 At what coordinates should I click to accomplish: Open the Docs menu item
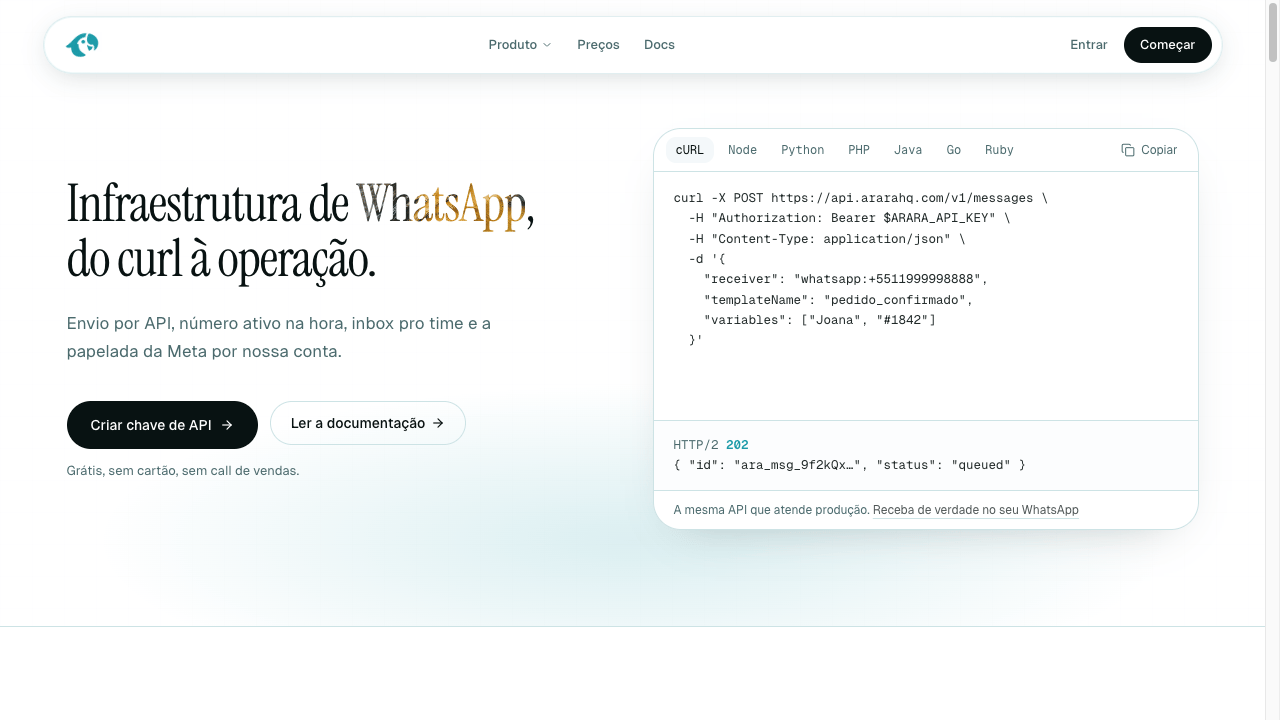coord(659,45)
